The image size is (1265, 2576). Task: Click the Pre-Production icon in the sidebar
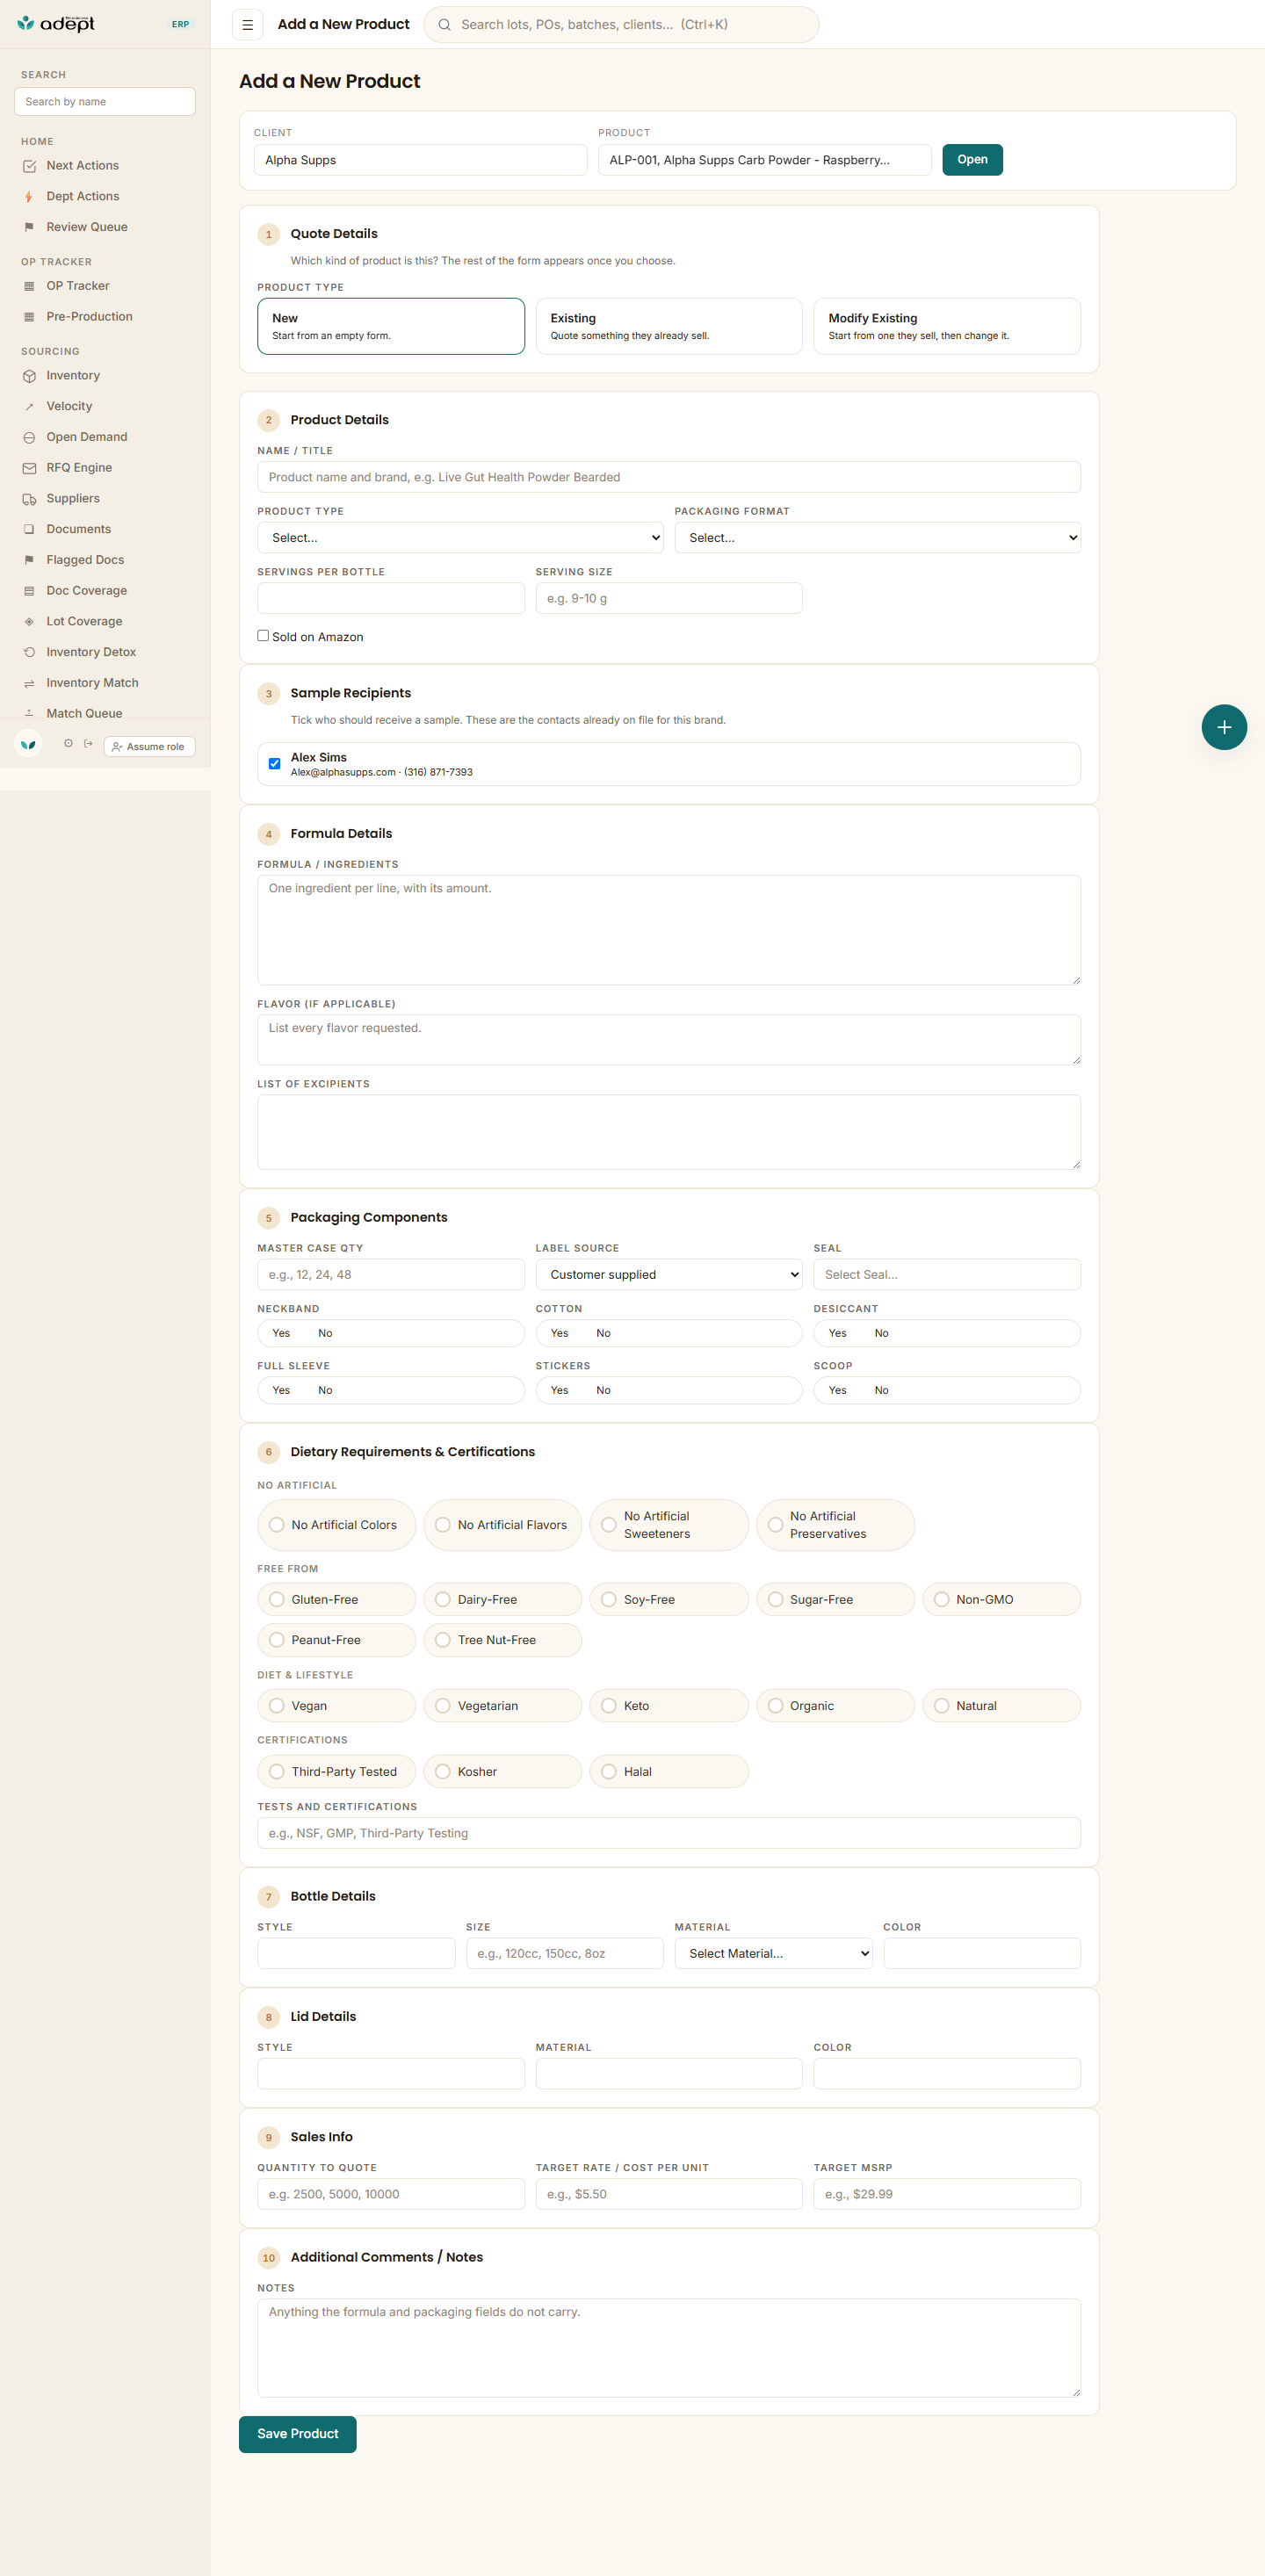[x=29, y=317]
